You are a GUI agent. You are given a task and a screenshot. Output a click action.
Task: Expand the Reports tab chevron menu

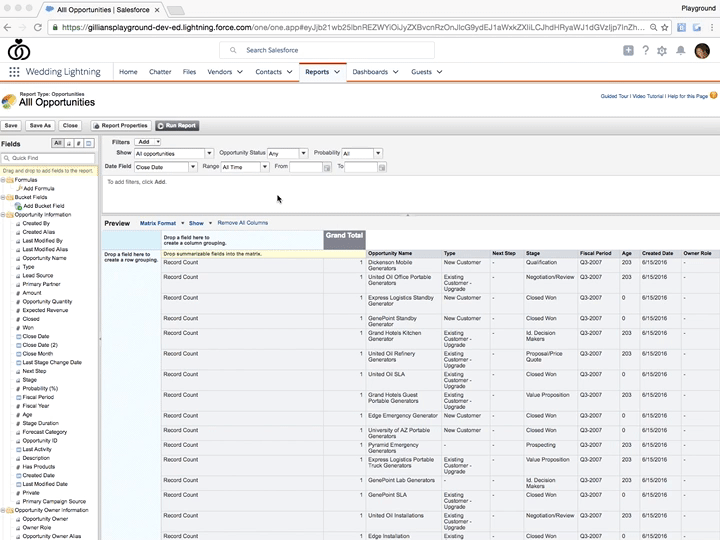[x=337, y=72]
